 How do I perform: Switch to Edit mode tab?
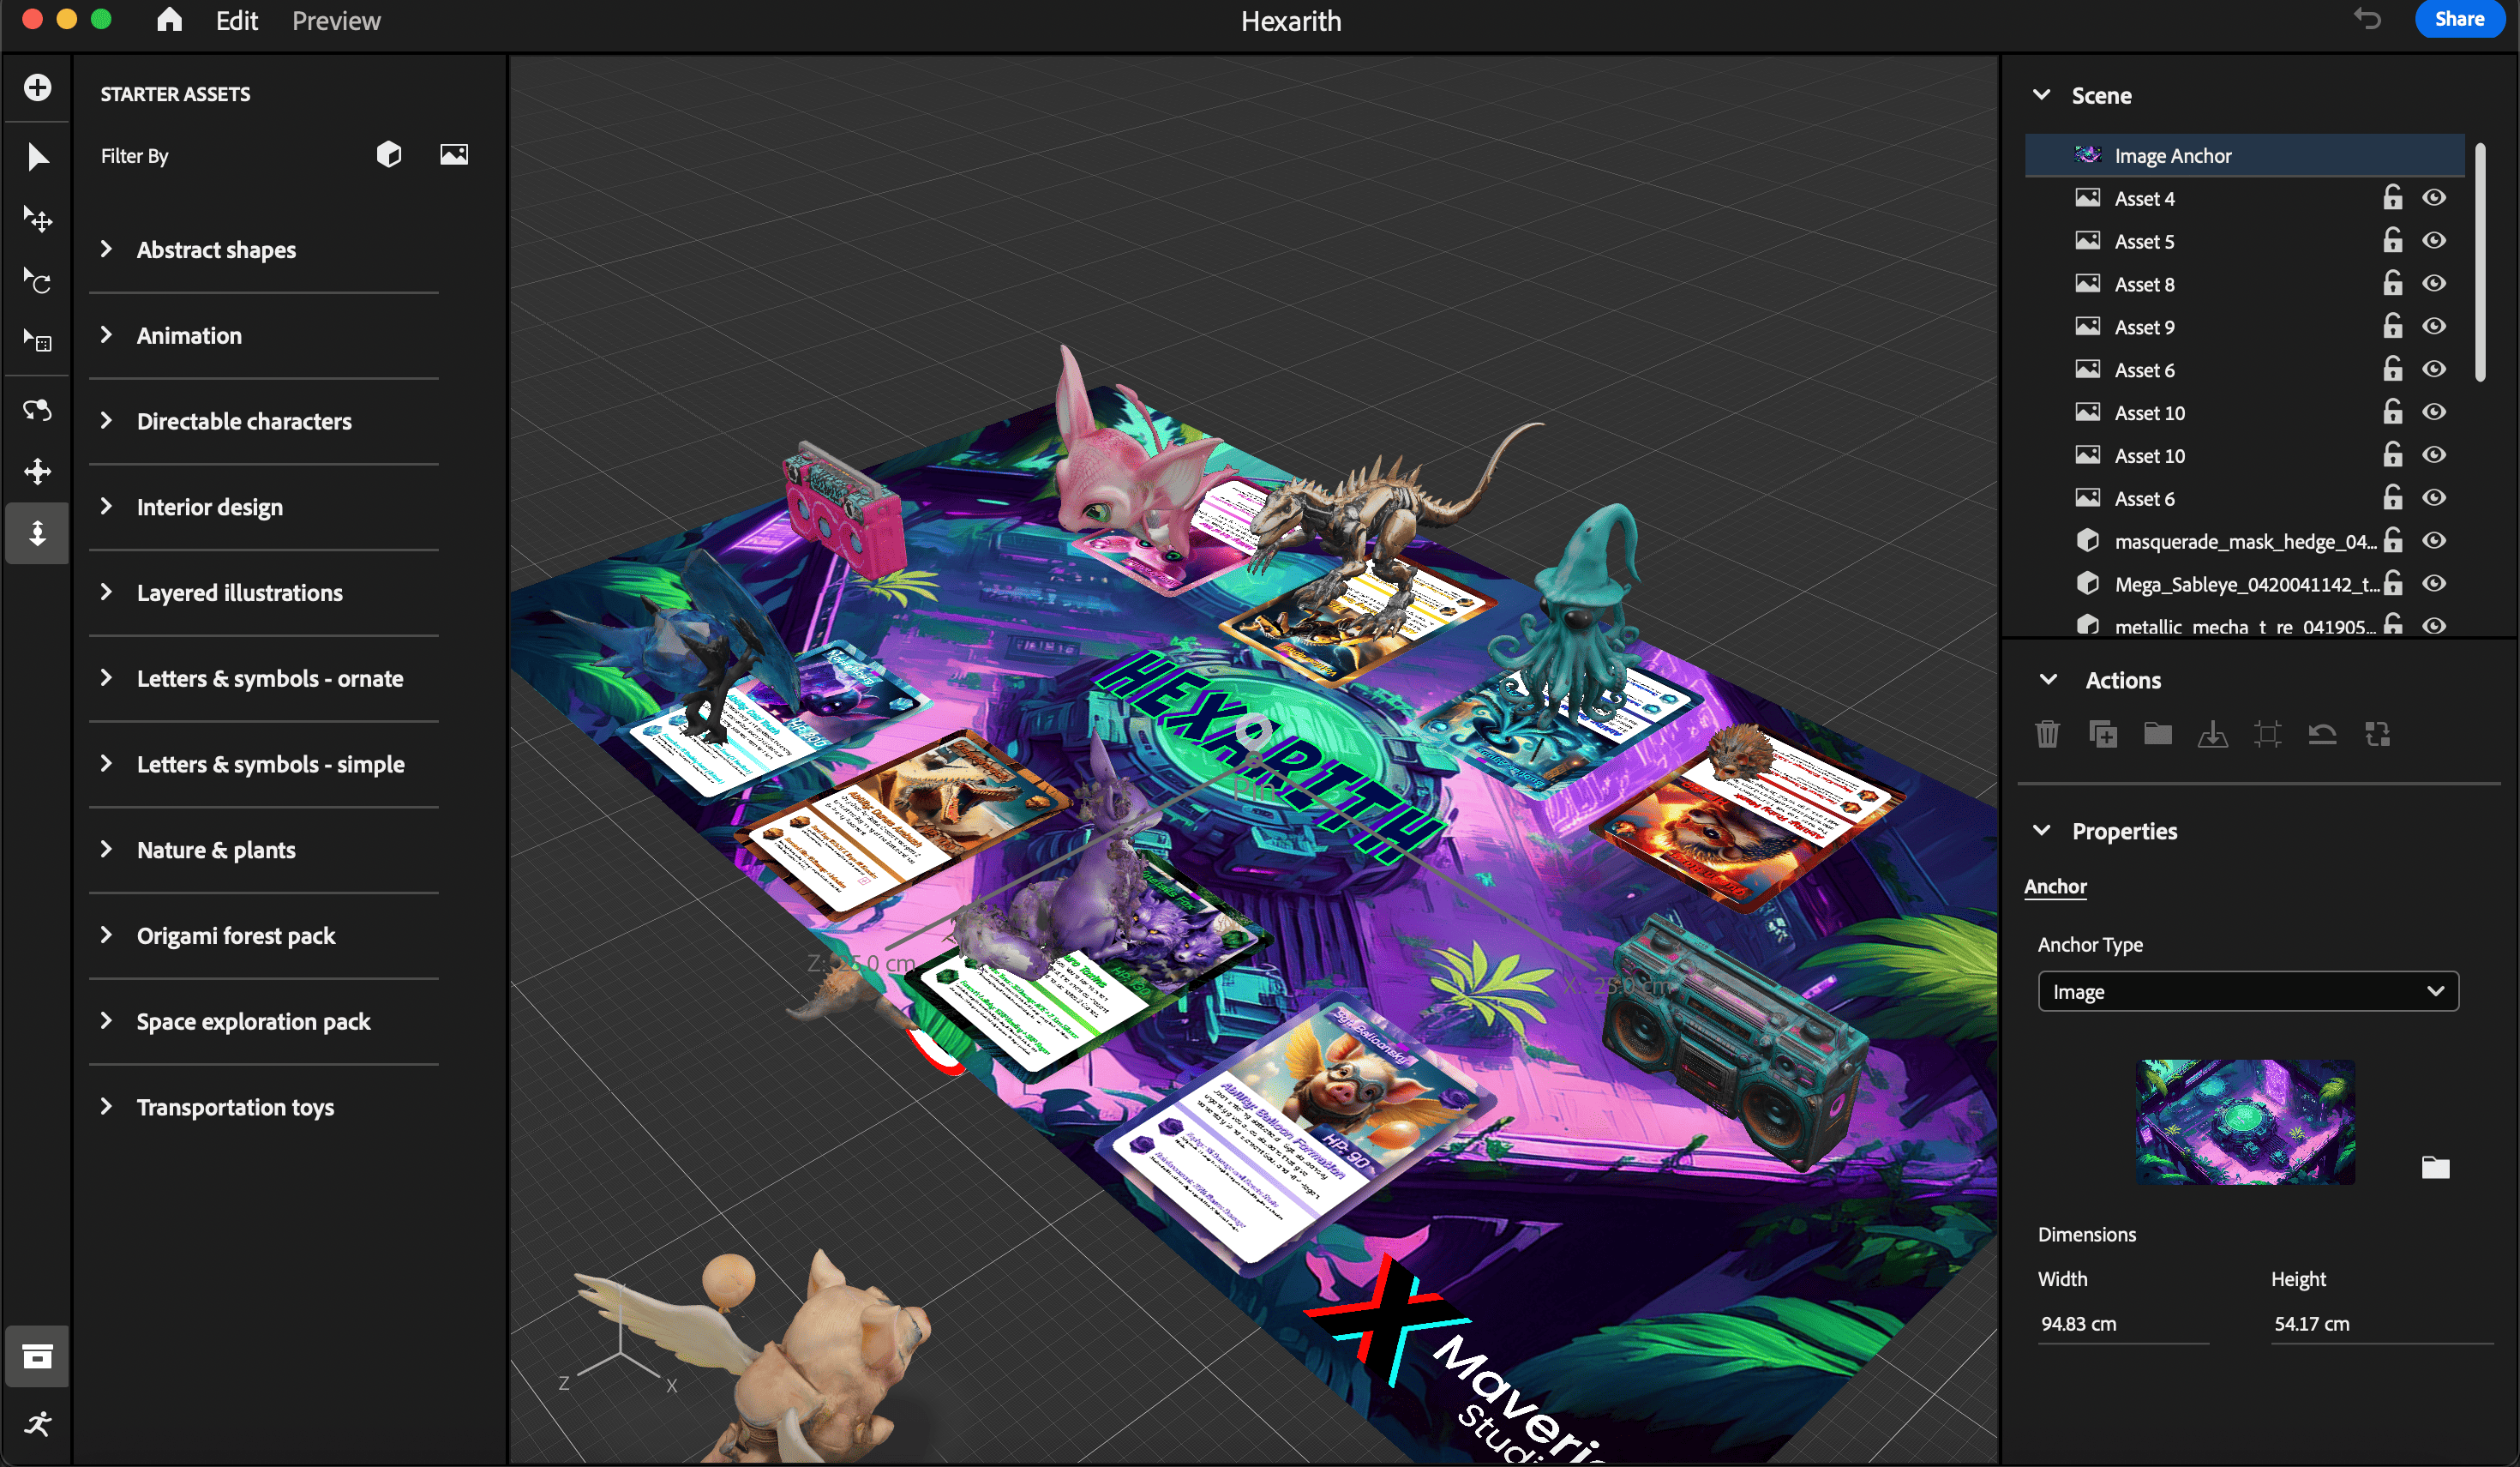coord(237,21)
